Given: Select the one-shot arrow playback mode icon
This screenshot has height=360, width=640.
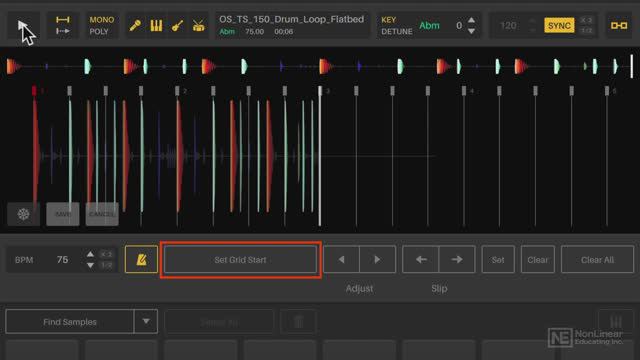Looking at the screenshot, I should pos(62,31).
